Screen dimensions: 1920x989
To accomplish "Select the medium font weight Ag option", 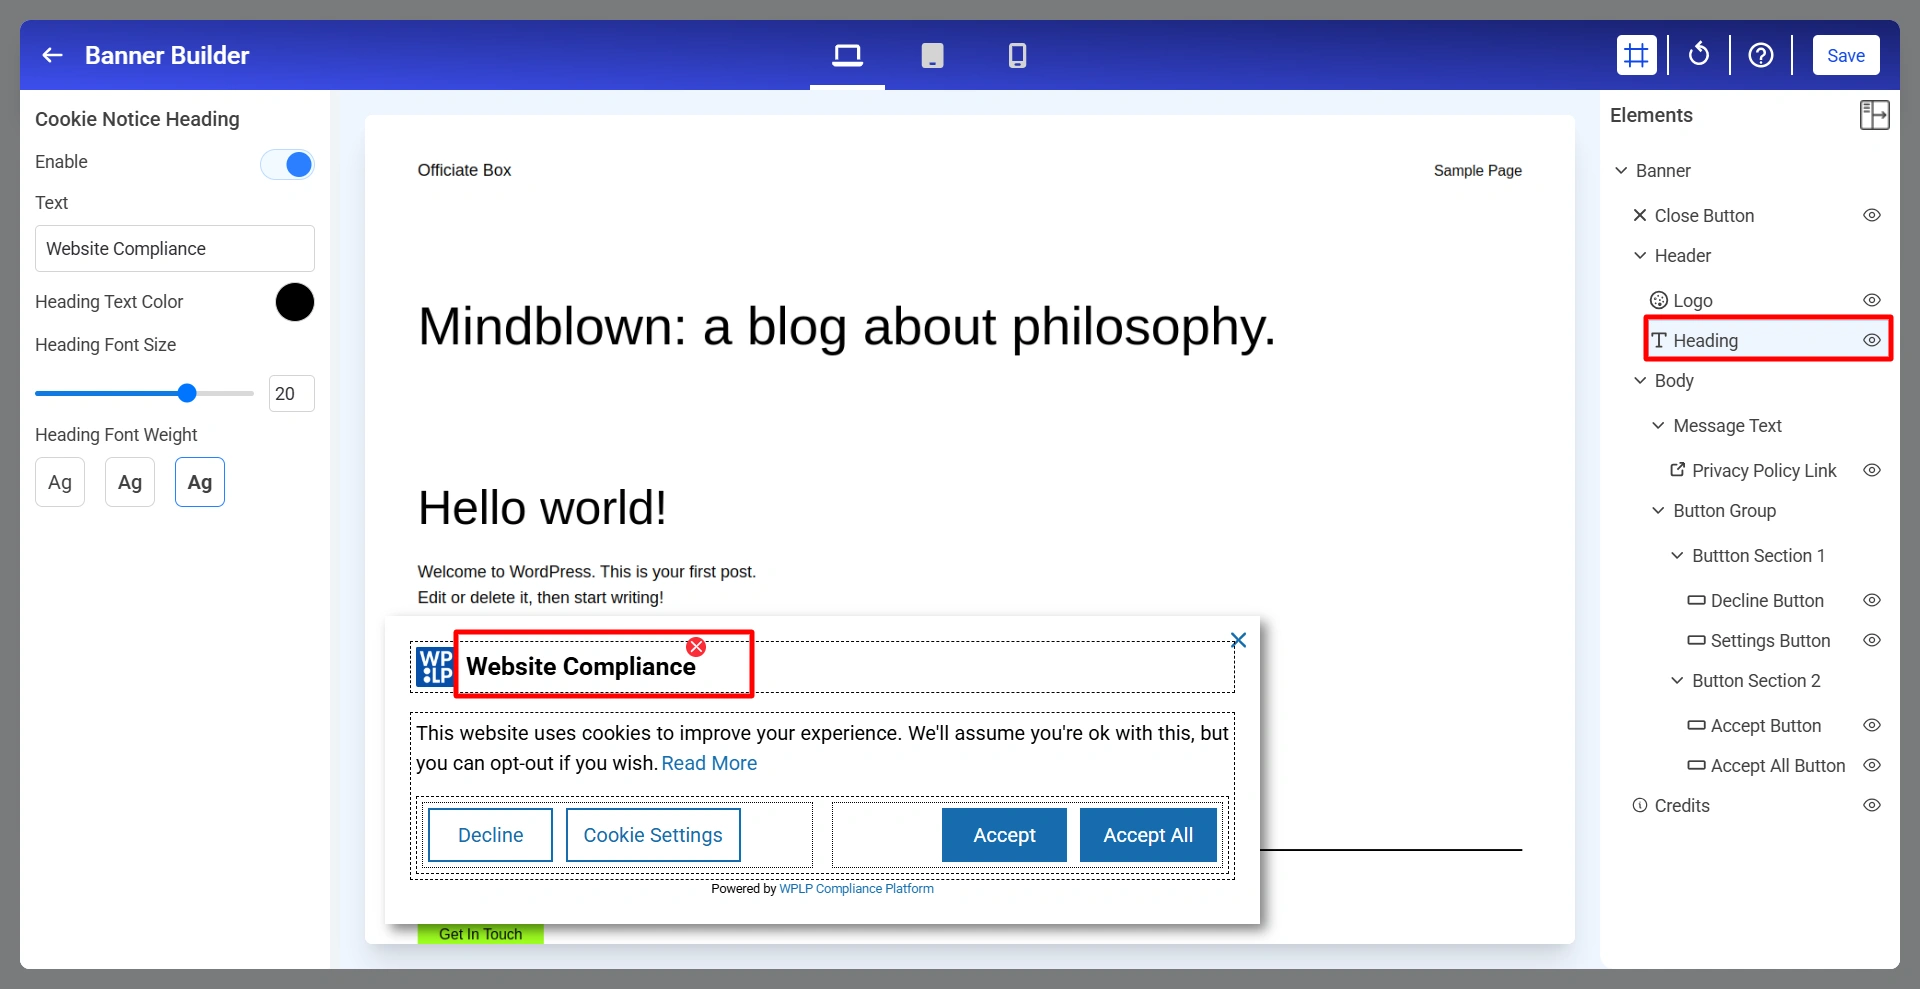I will [130, 482].
